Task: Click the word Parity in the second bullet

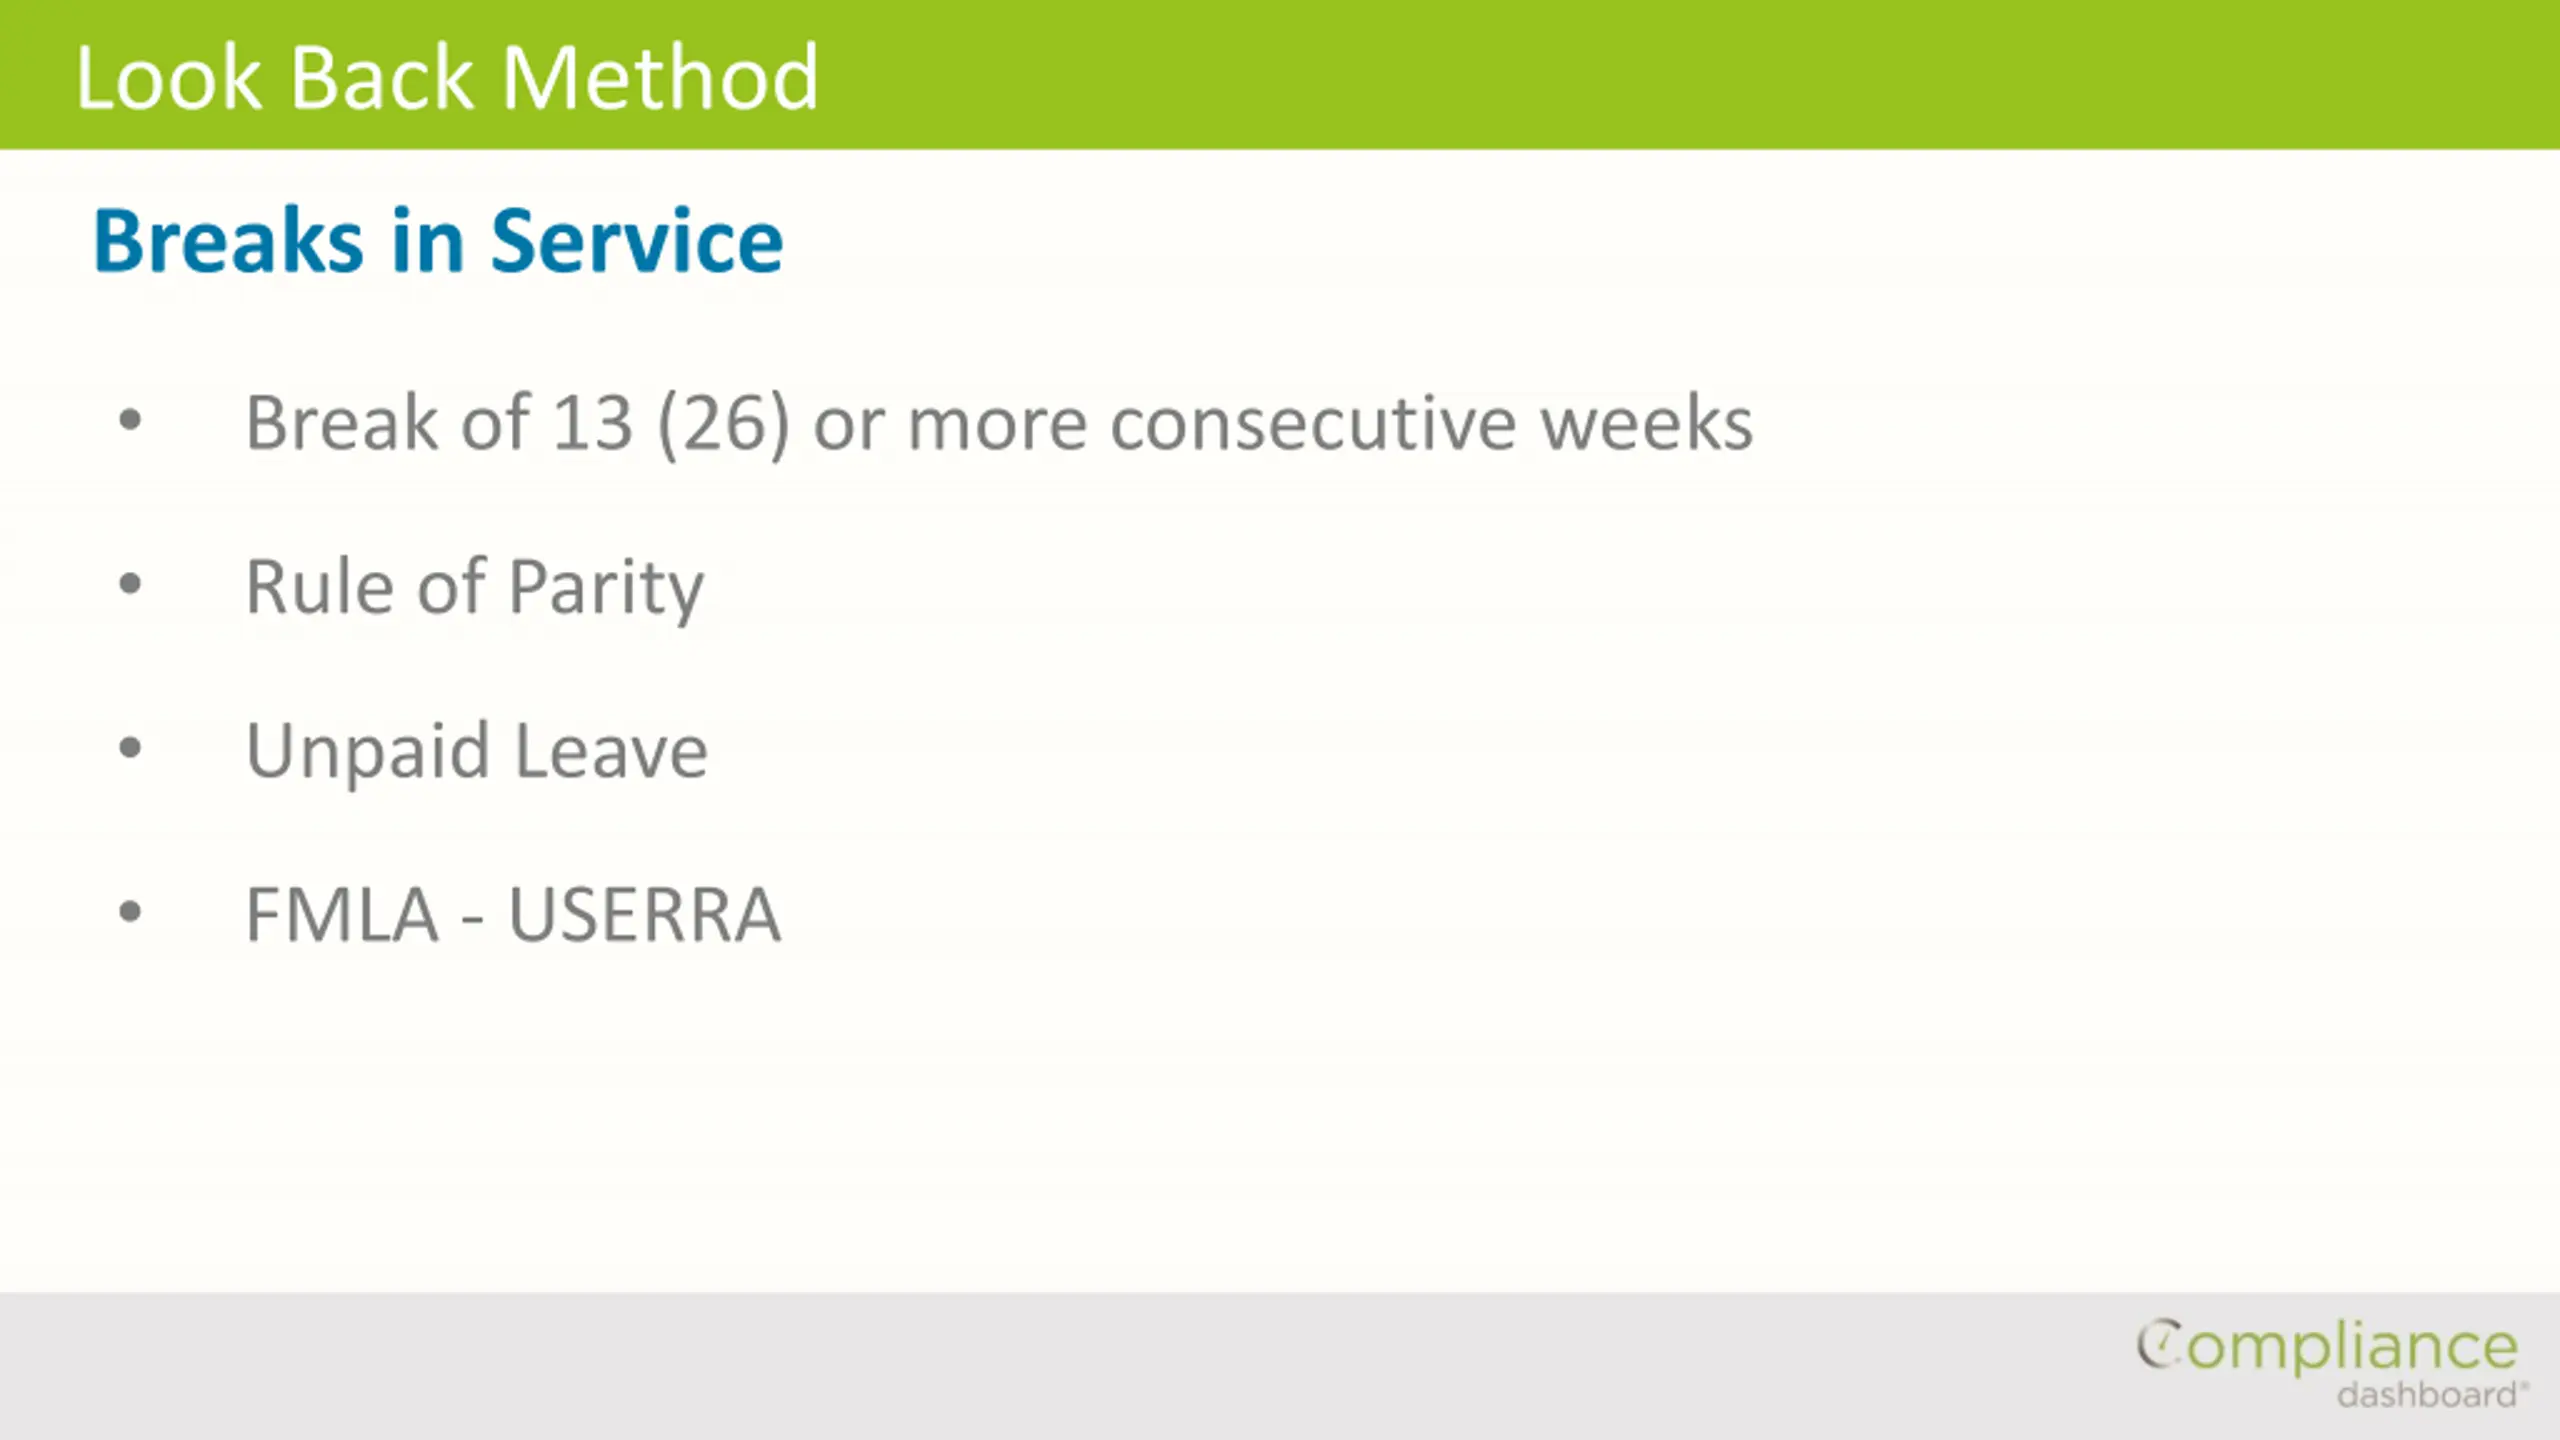Action: [606, 588]
